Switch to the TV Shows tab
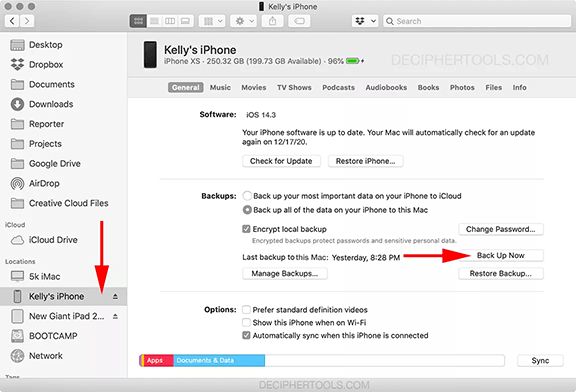576x392 pixels. point(294,87)
